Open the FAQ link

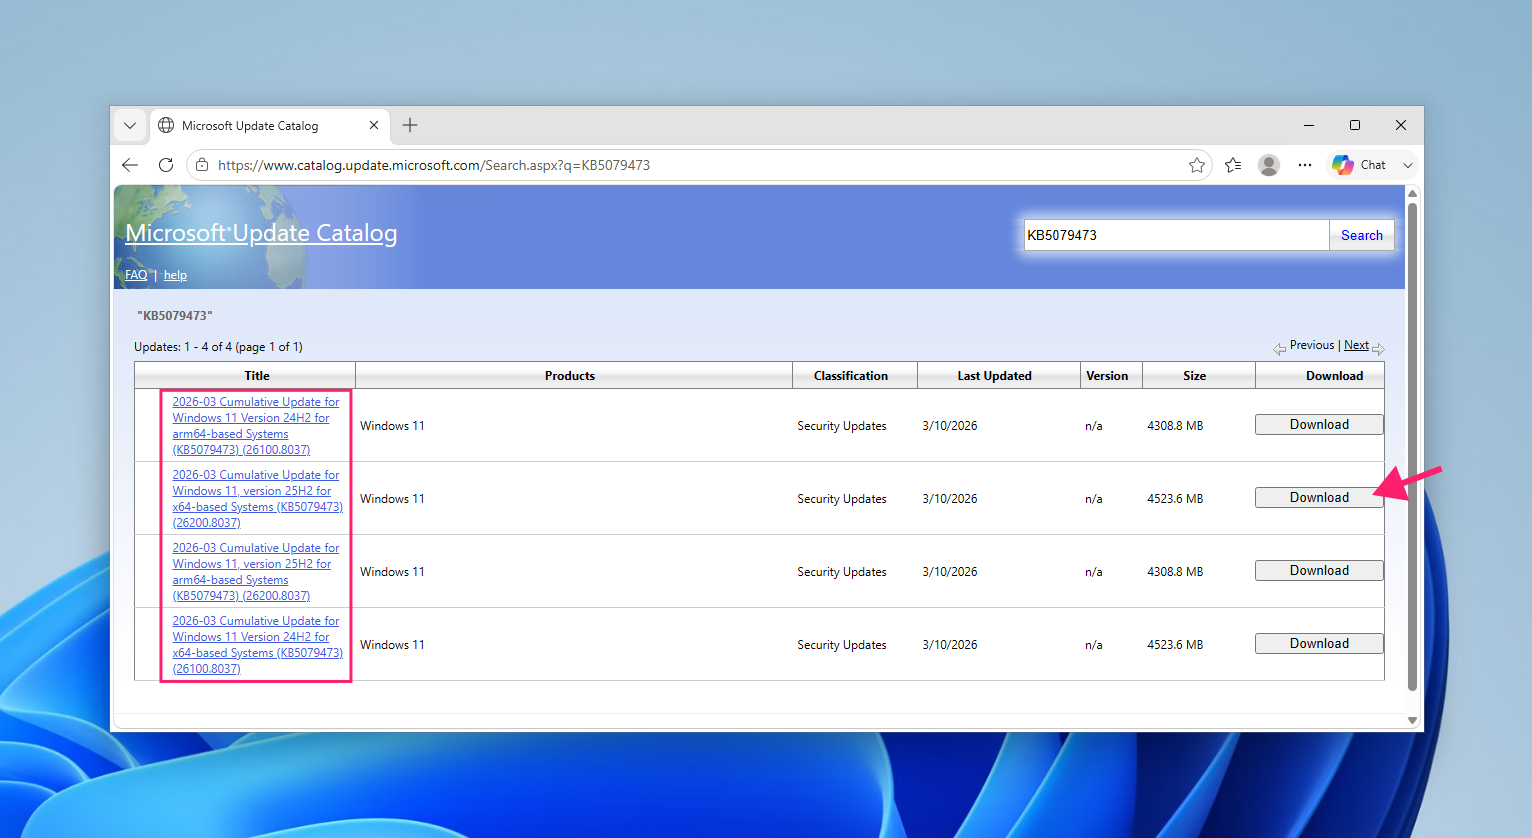click(136, 275)
